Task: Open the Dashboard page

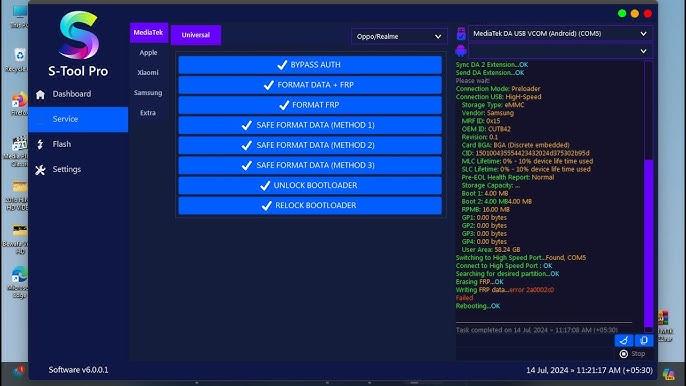Action: point(72,94)
